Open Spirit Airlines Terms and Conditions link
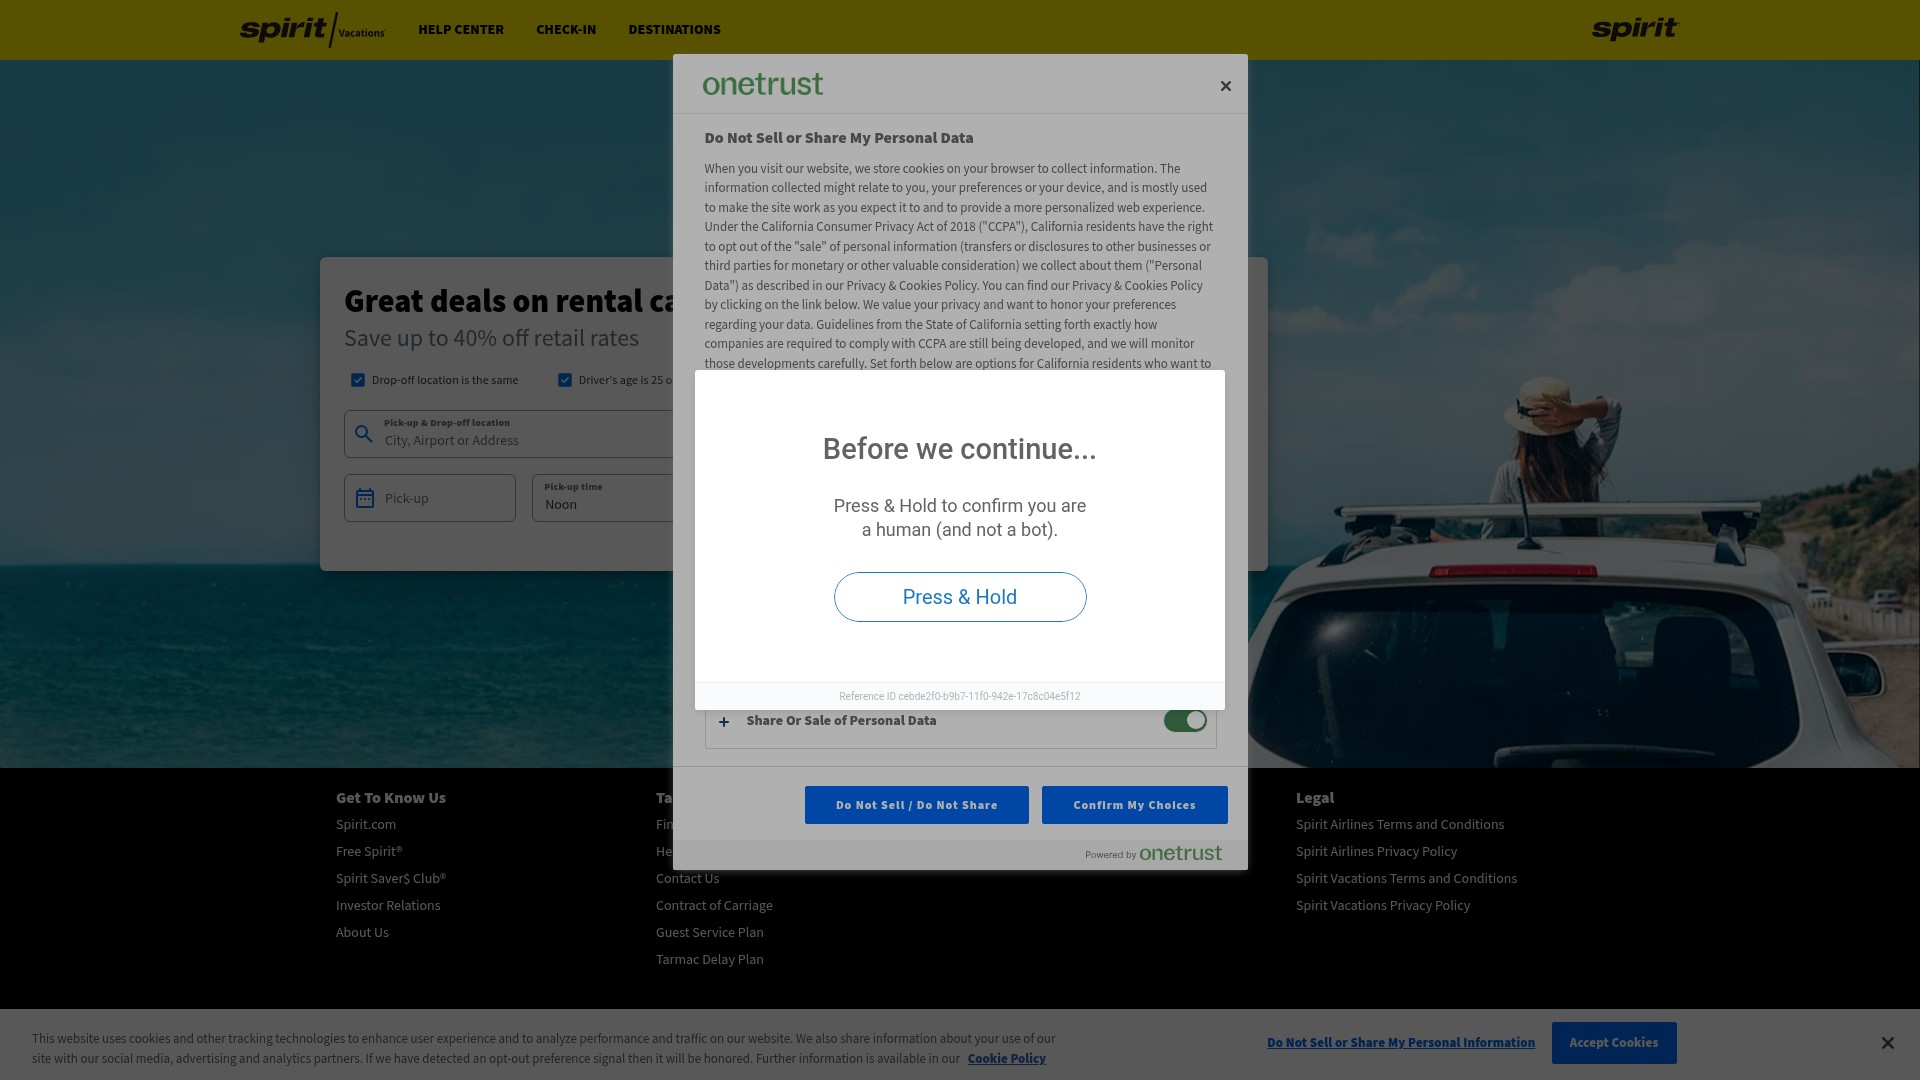 (x=1400, y=825)
